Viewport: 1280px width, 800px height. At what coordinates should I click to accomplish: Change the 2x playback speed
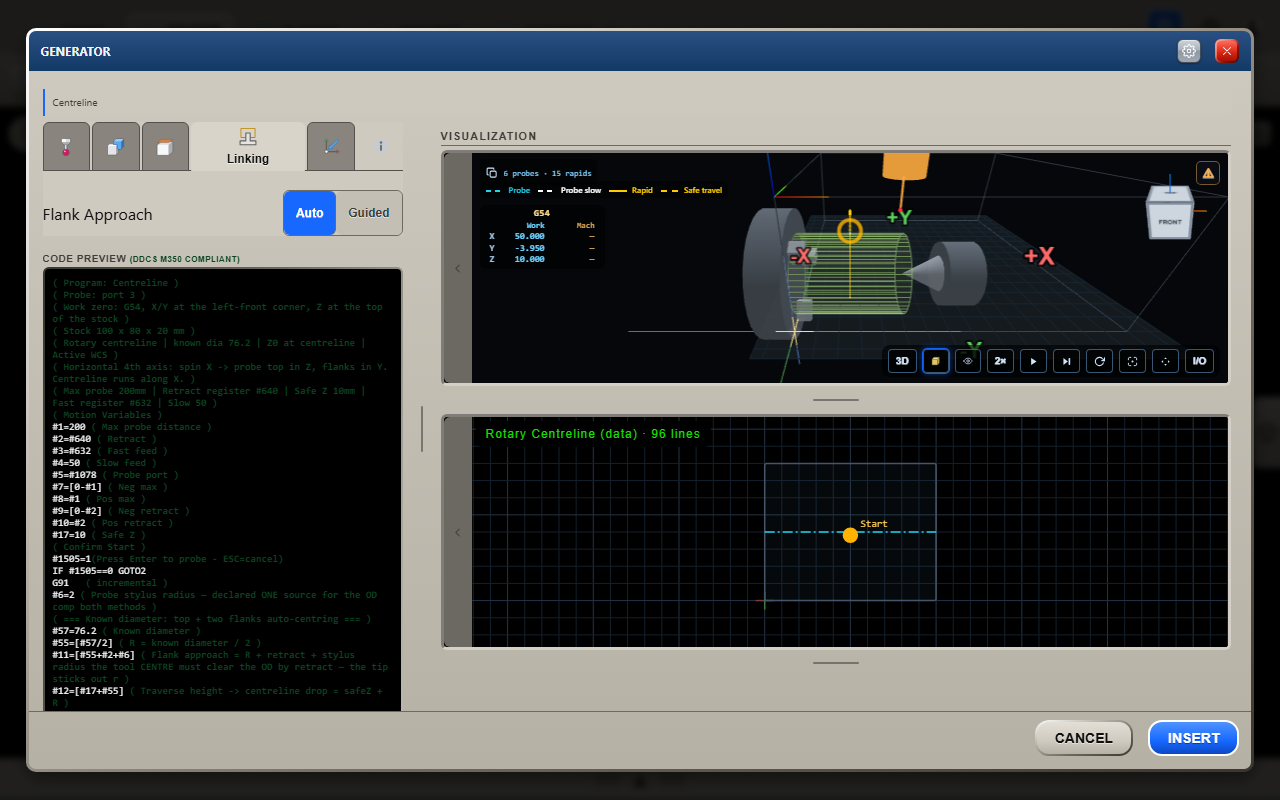pyautogui.click(x=1001, y=361)
